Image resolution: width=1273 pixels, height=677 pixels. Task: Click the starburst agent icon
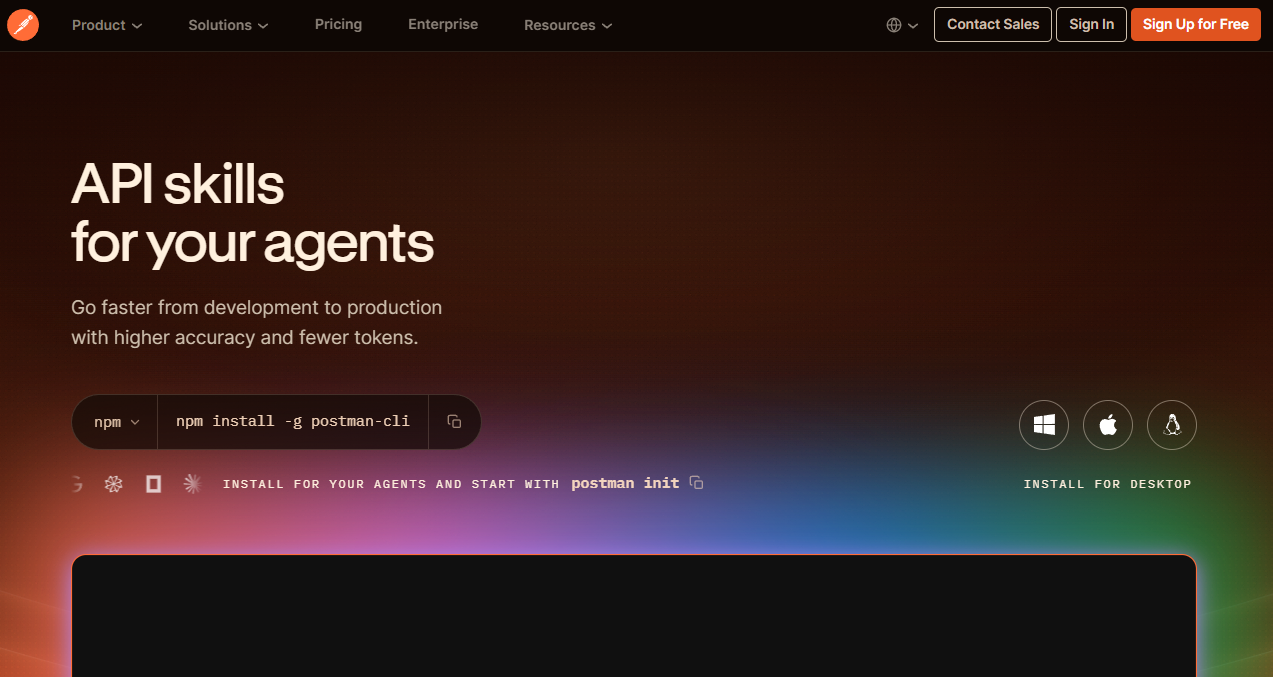pyautogui.click(x=193, y=484)
